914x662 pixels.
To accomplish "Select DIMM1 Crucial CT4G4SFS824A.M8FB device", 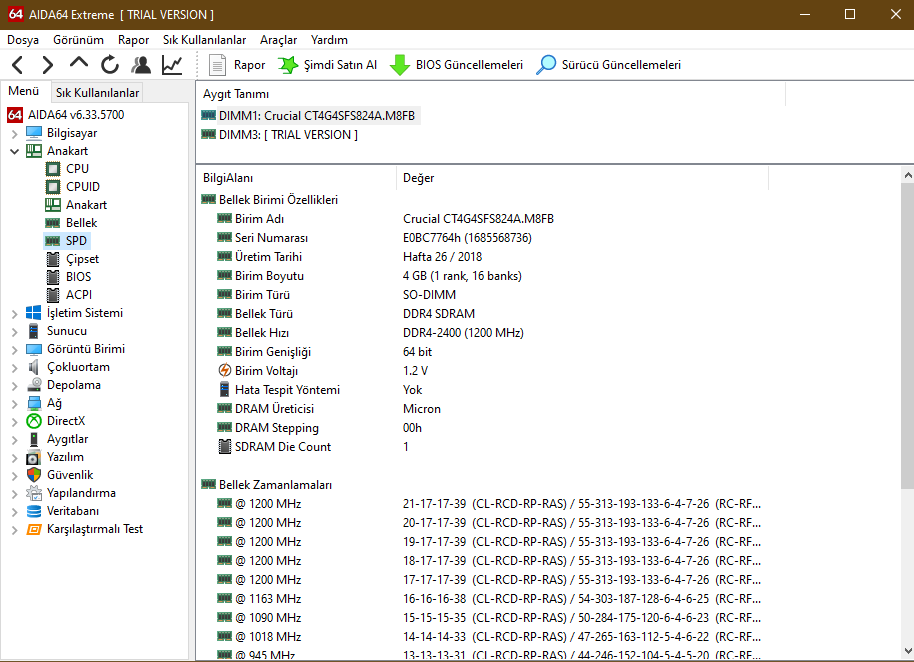I will 309,116.
